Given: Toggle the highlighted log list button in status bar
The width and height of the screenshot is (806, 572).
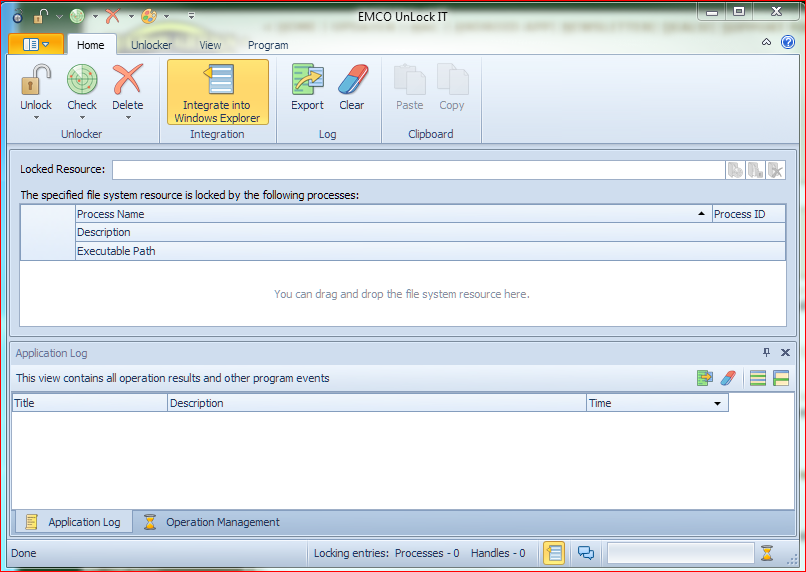Looking at the screenshot, I should [x=554, y=553].
